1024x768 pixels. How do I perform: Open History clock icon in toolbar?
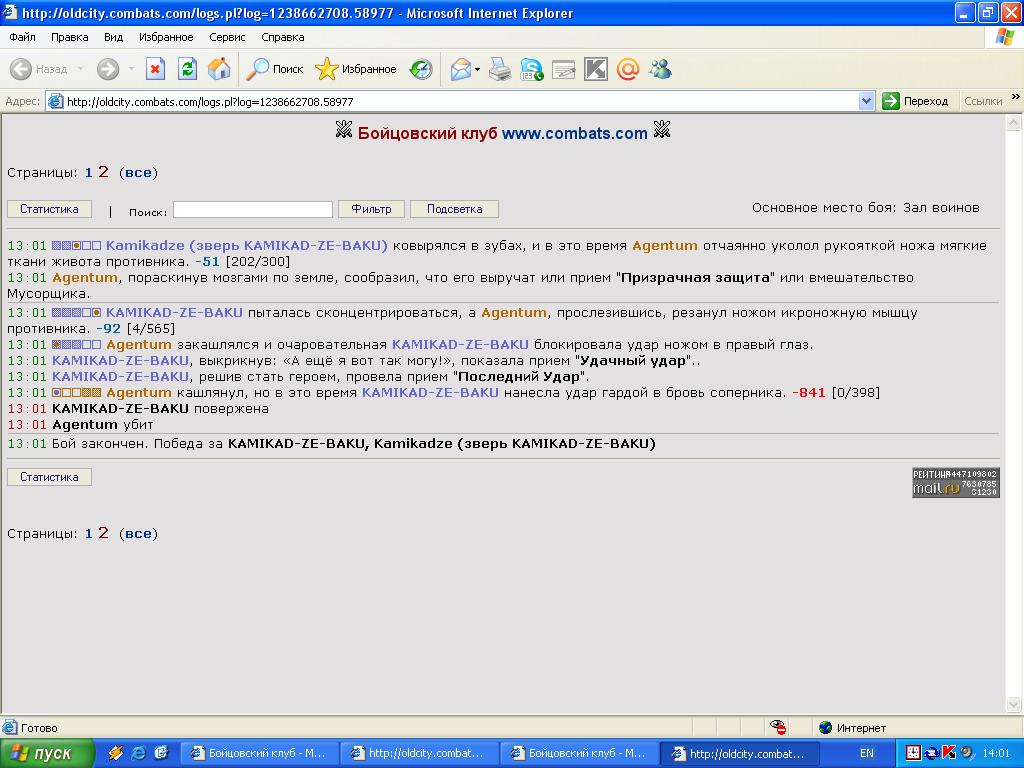click(421, 69)
